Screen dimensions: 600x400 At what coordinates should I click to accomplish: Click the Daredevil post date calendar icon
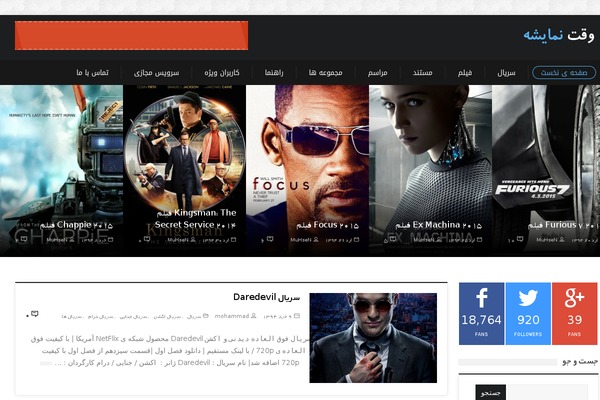click(297, 316)
